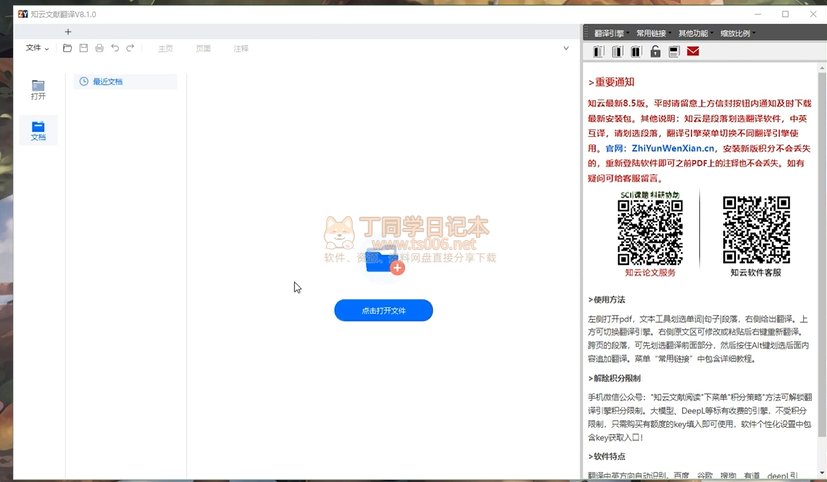Expand the 文件 dropdown menu
The width and height of the screenshot is (827, 482).
(37, 48)
